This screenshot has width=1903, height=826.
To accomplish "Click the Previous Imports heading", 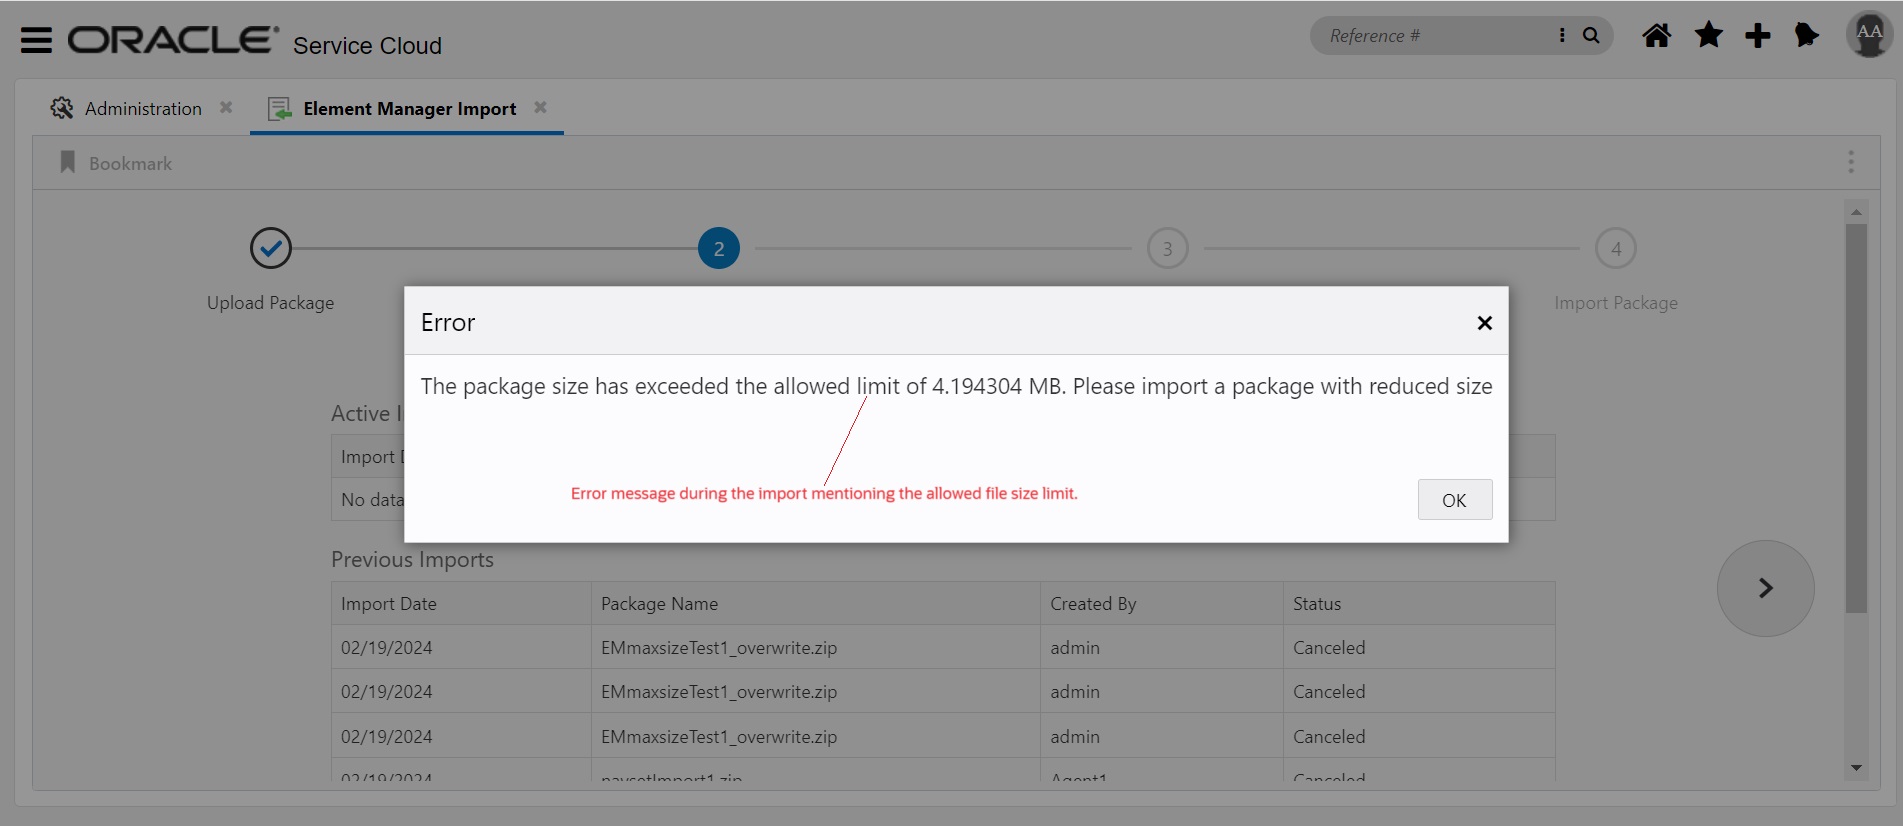I will 412,560.
